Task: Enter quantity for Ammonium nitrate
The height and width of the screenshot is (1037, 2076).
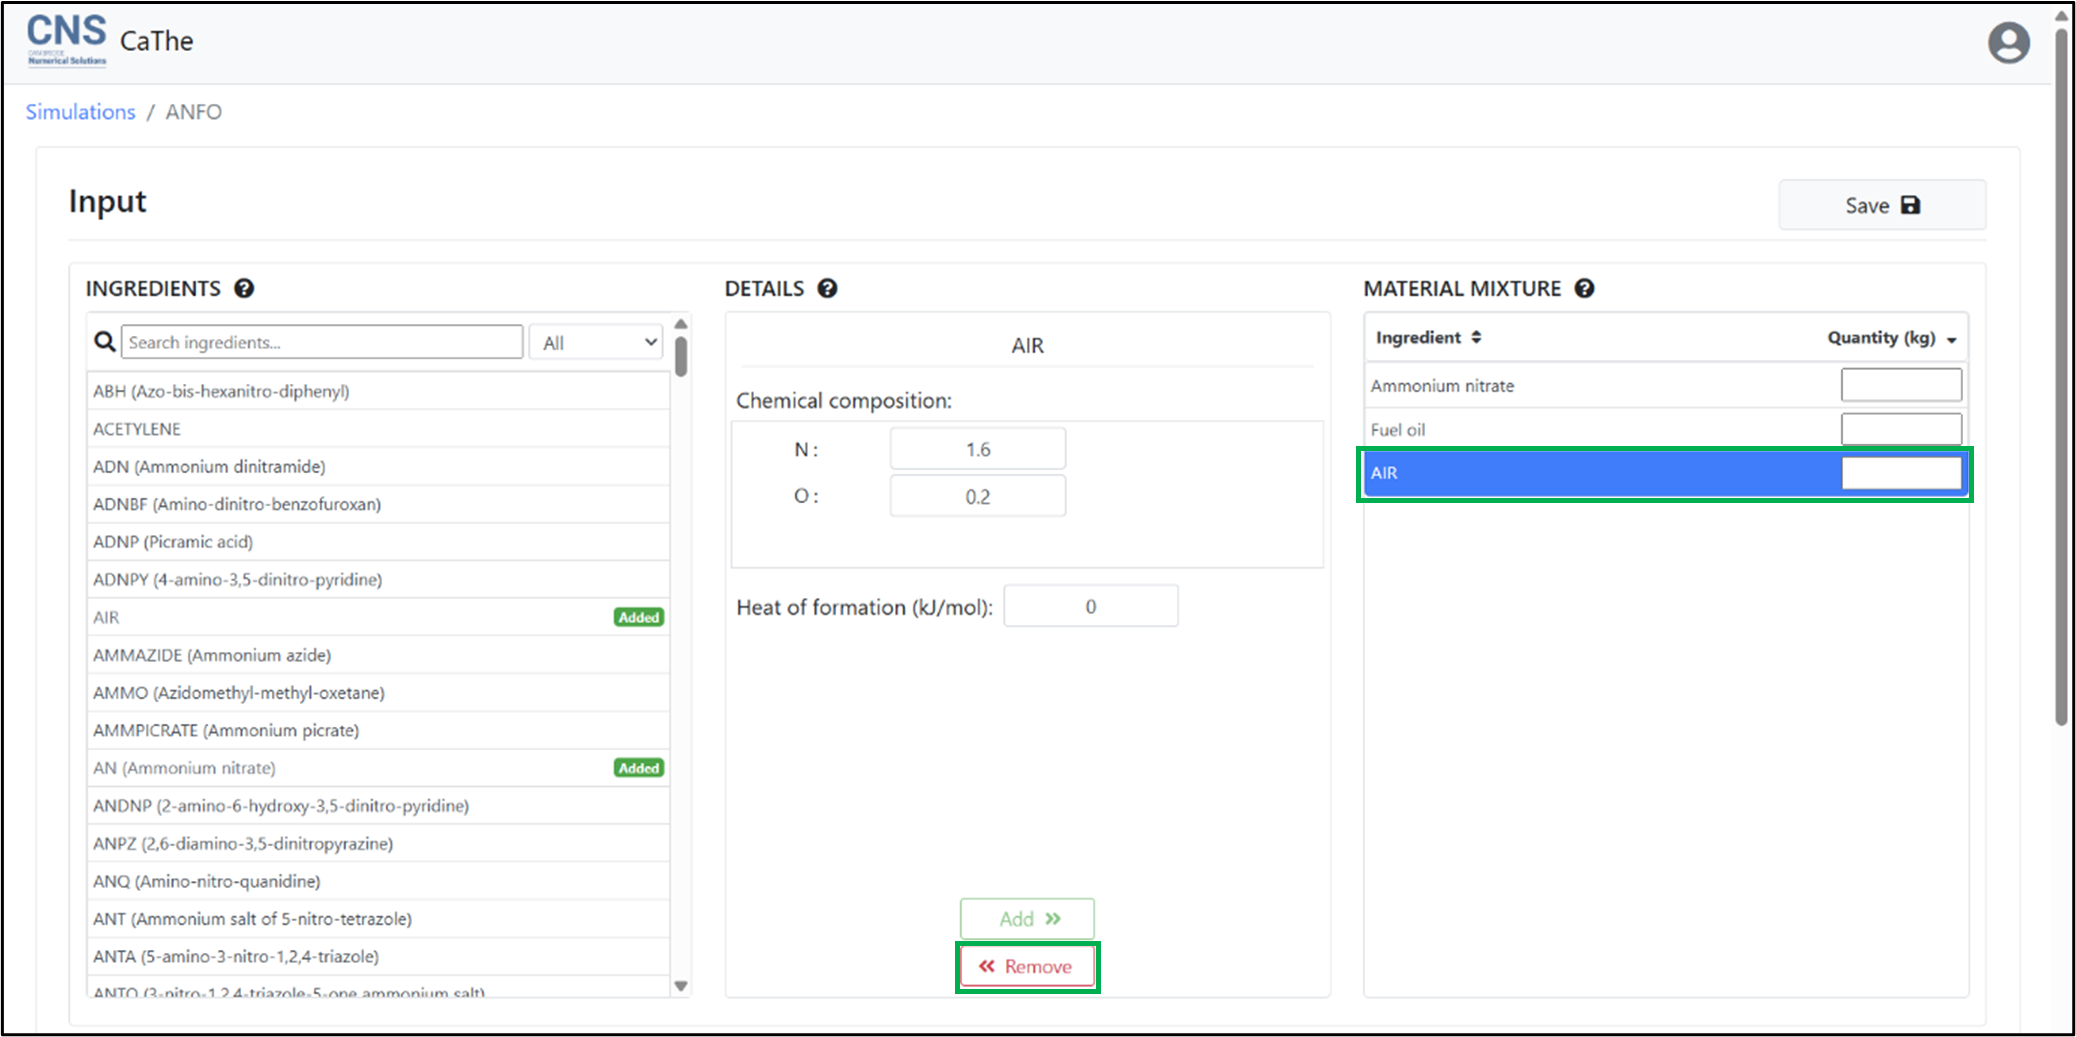Action: click(1900, 385)
